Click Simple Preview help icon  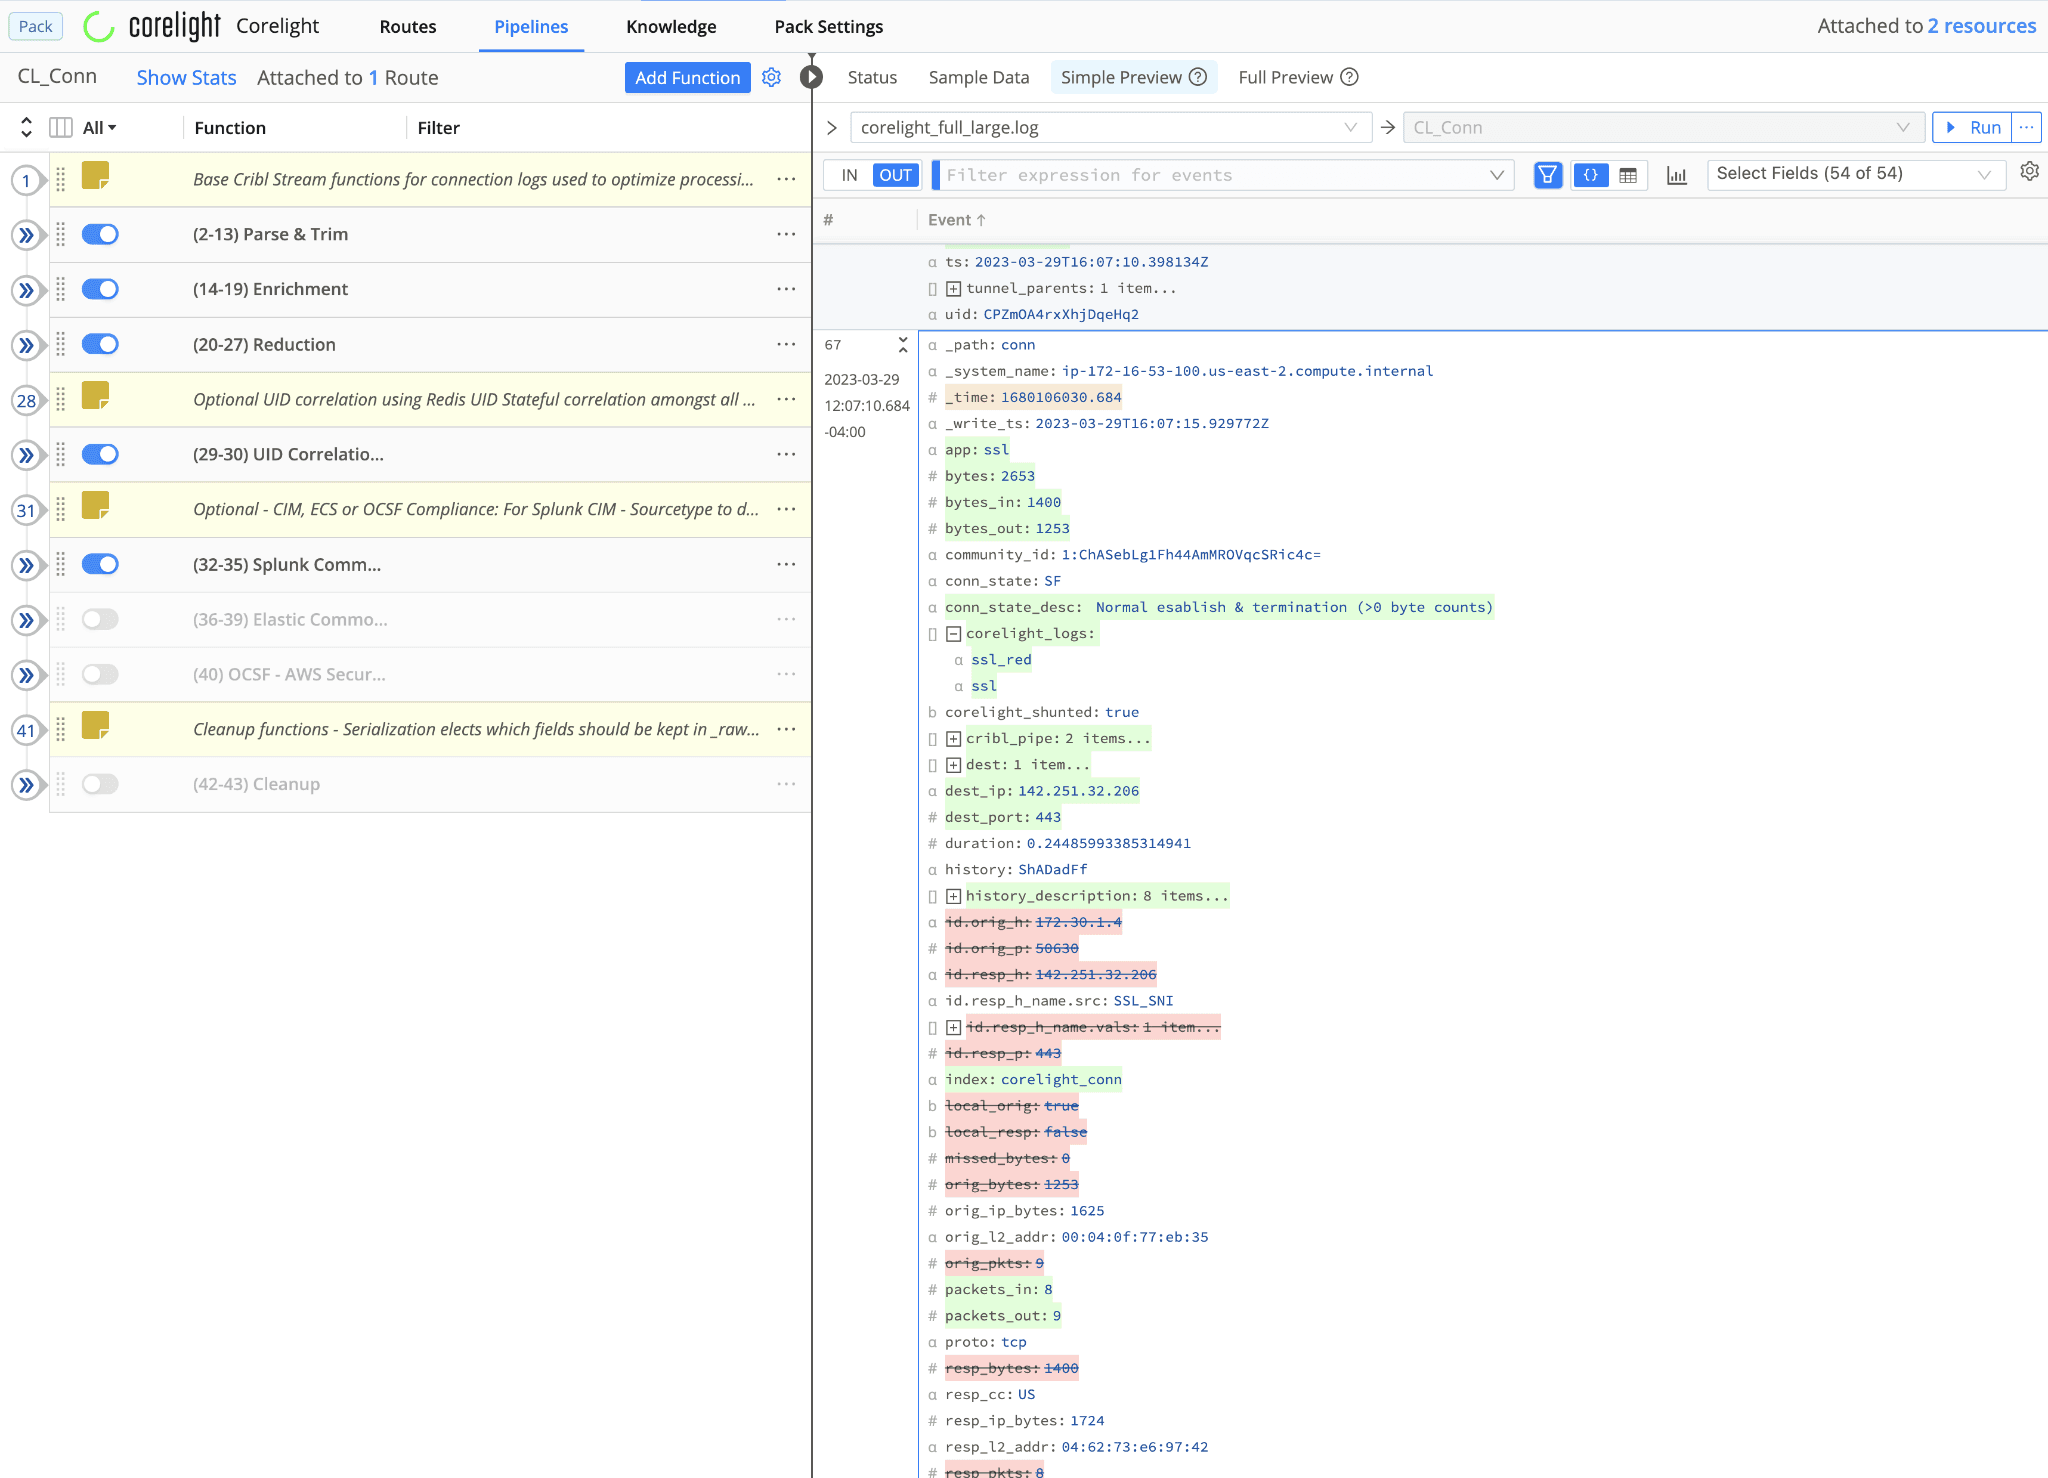pyautogui.click(x=1198, y=77)
